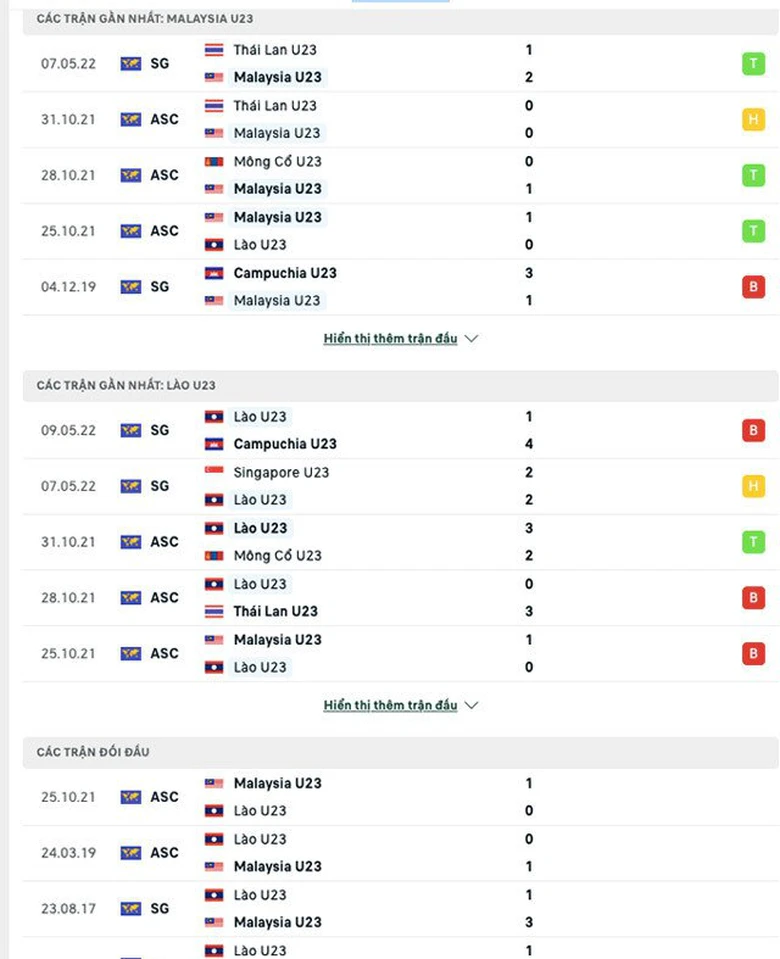Open Thái Lan U23 team in 28.10.21 Lào match

point(275,611)
